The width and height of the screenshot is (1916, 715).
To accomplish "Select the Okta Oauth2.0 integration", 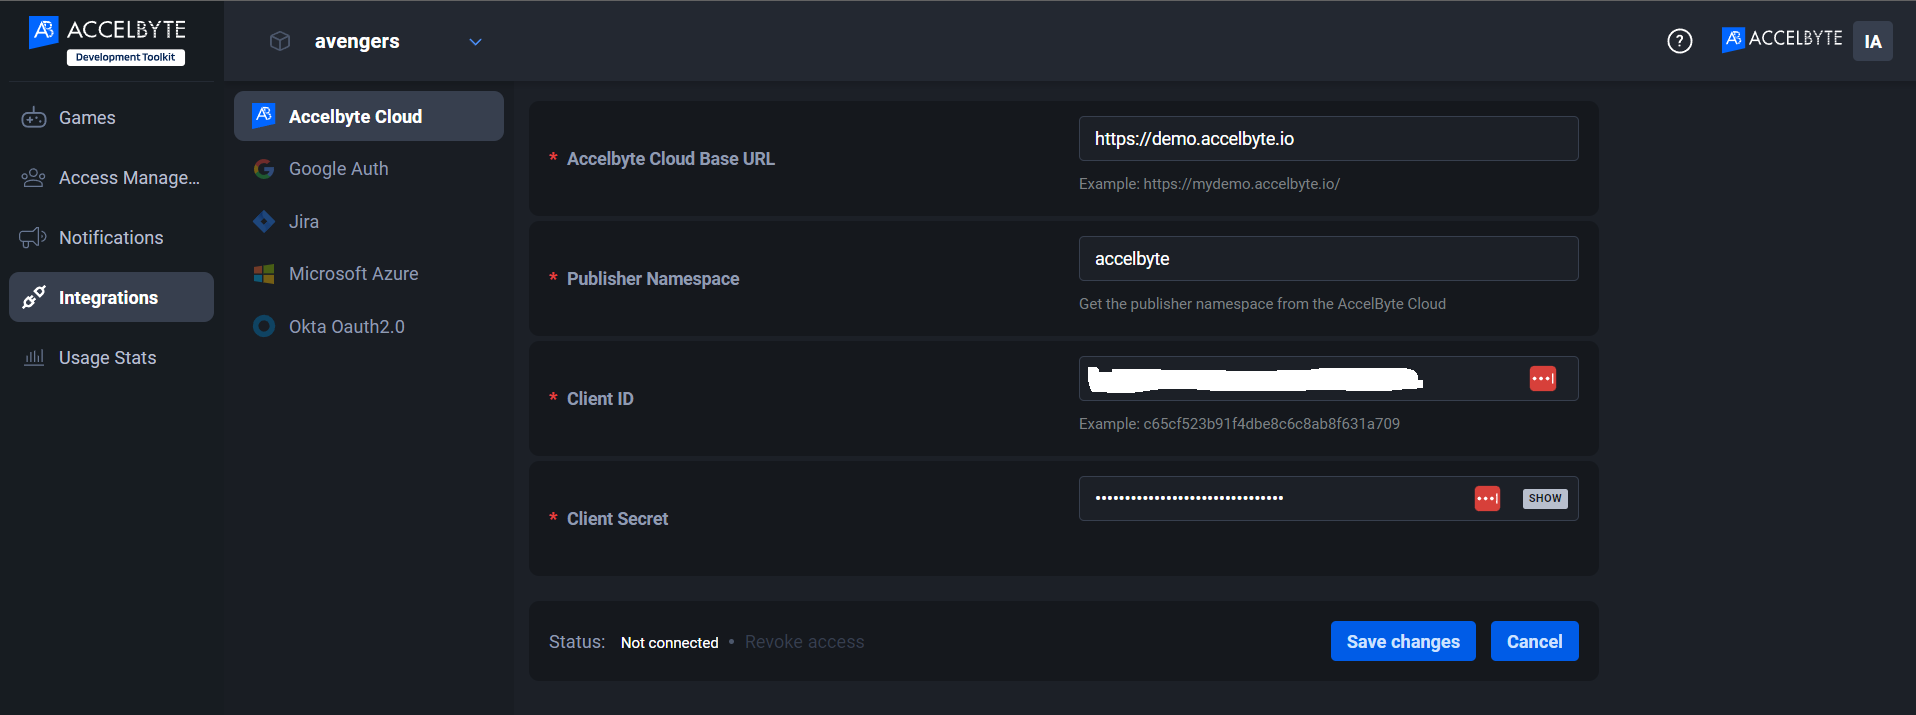I will click(369, 327).
